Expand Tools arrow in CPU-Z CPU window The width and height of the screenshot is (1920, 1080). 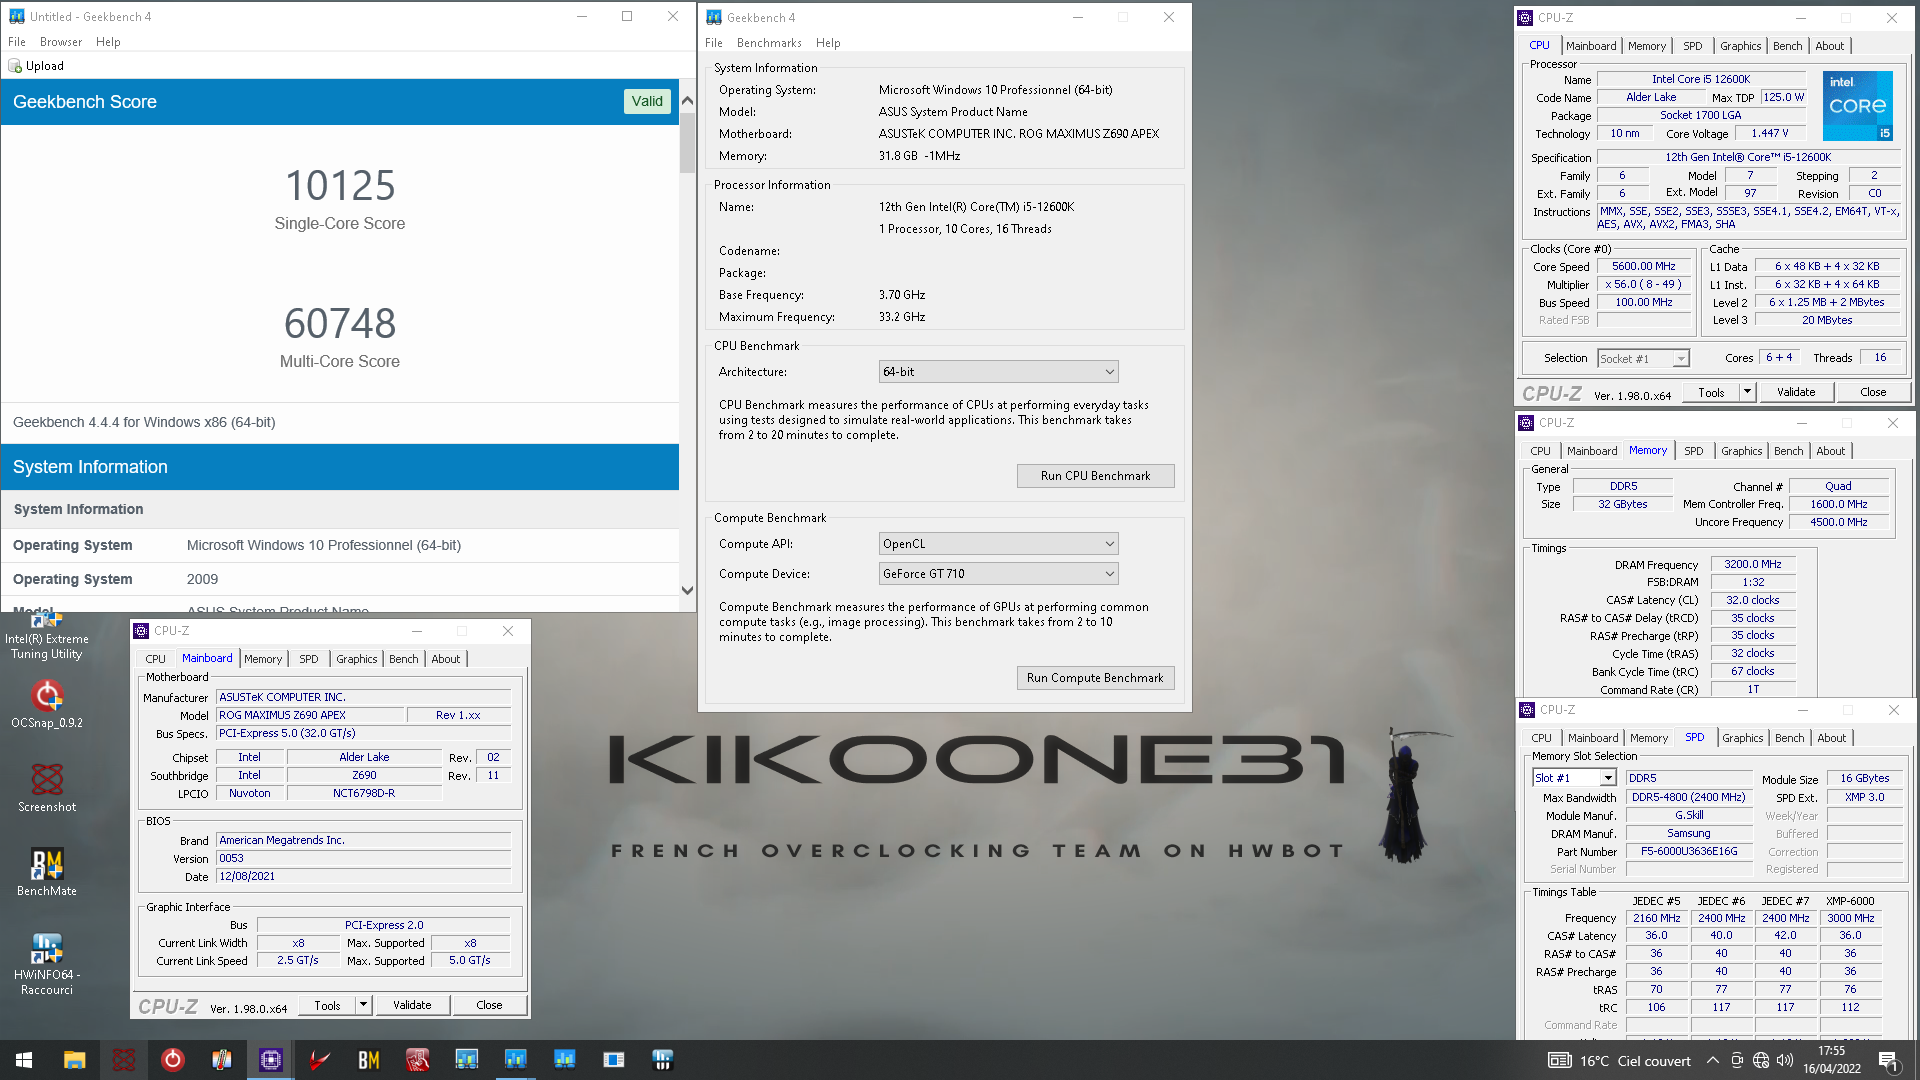pos(1747,392)
